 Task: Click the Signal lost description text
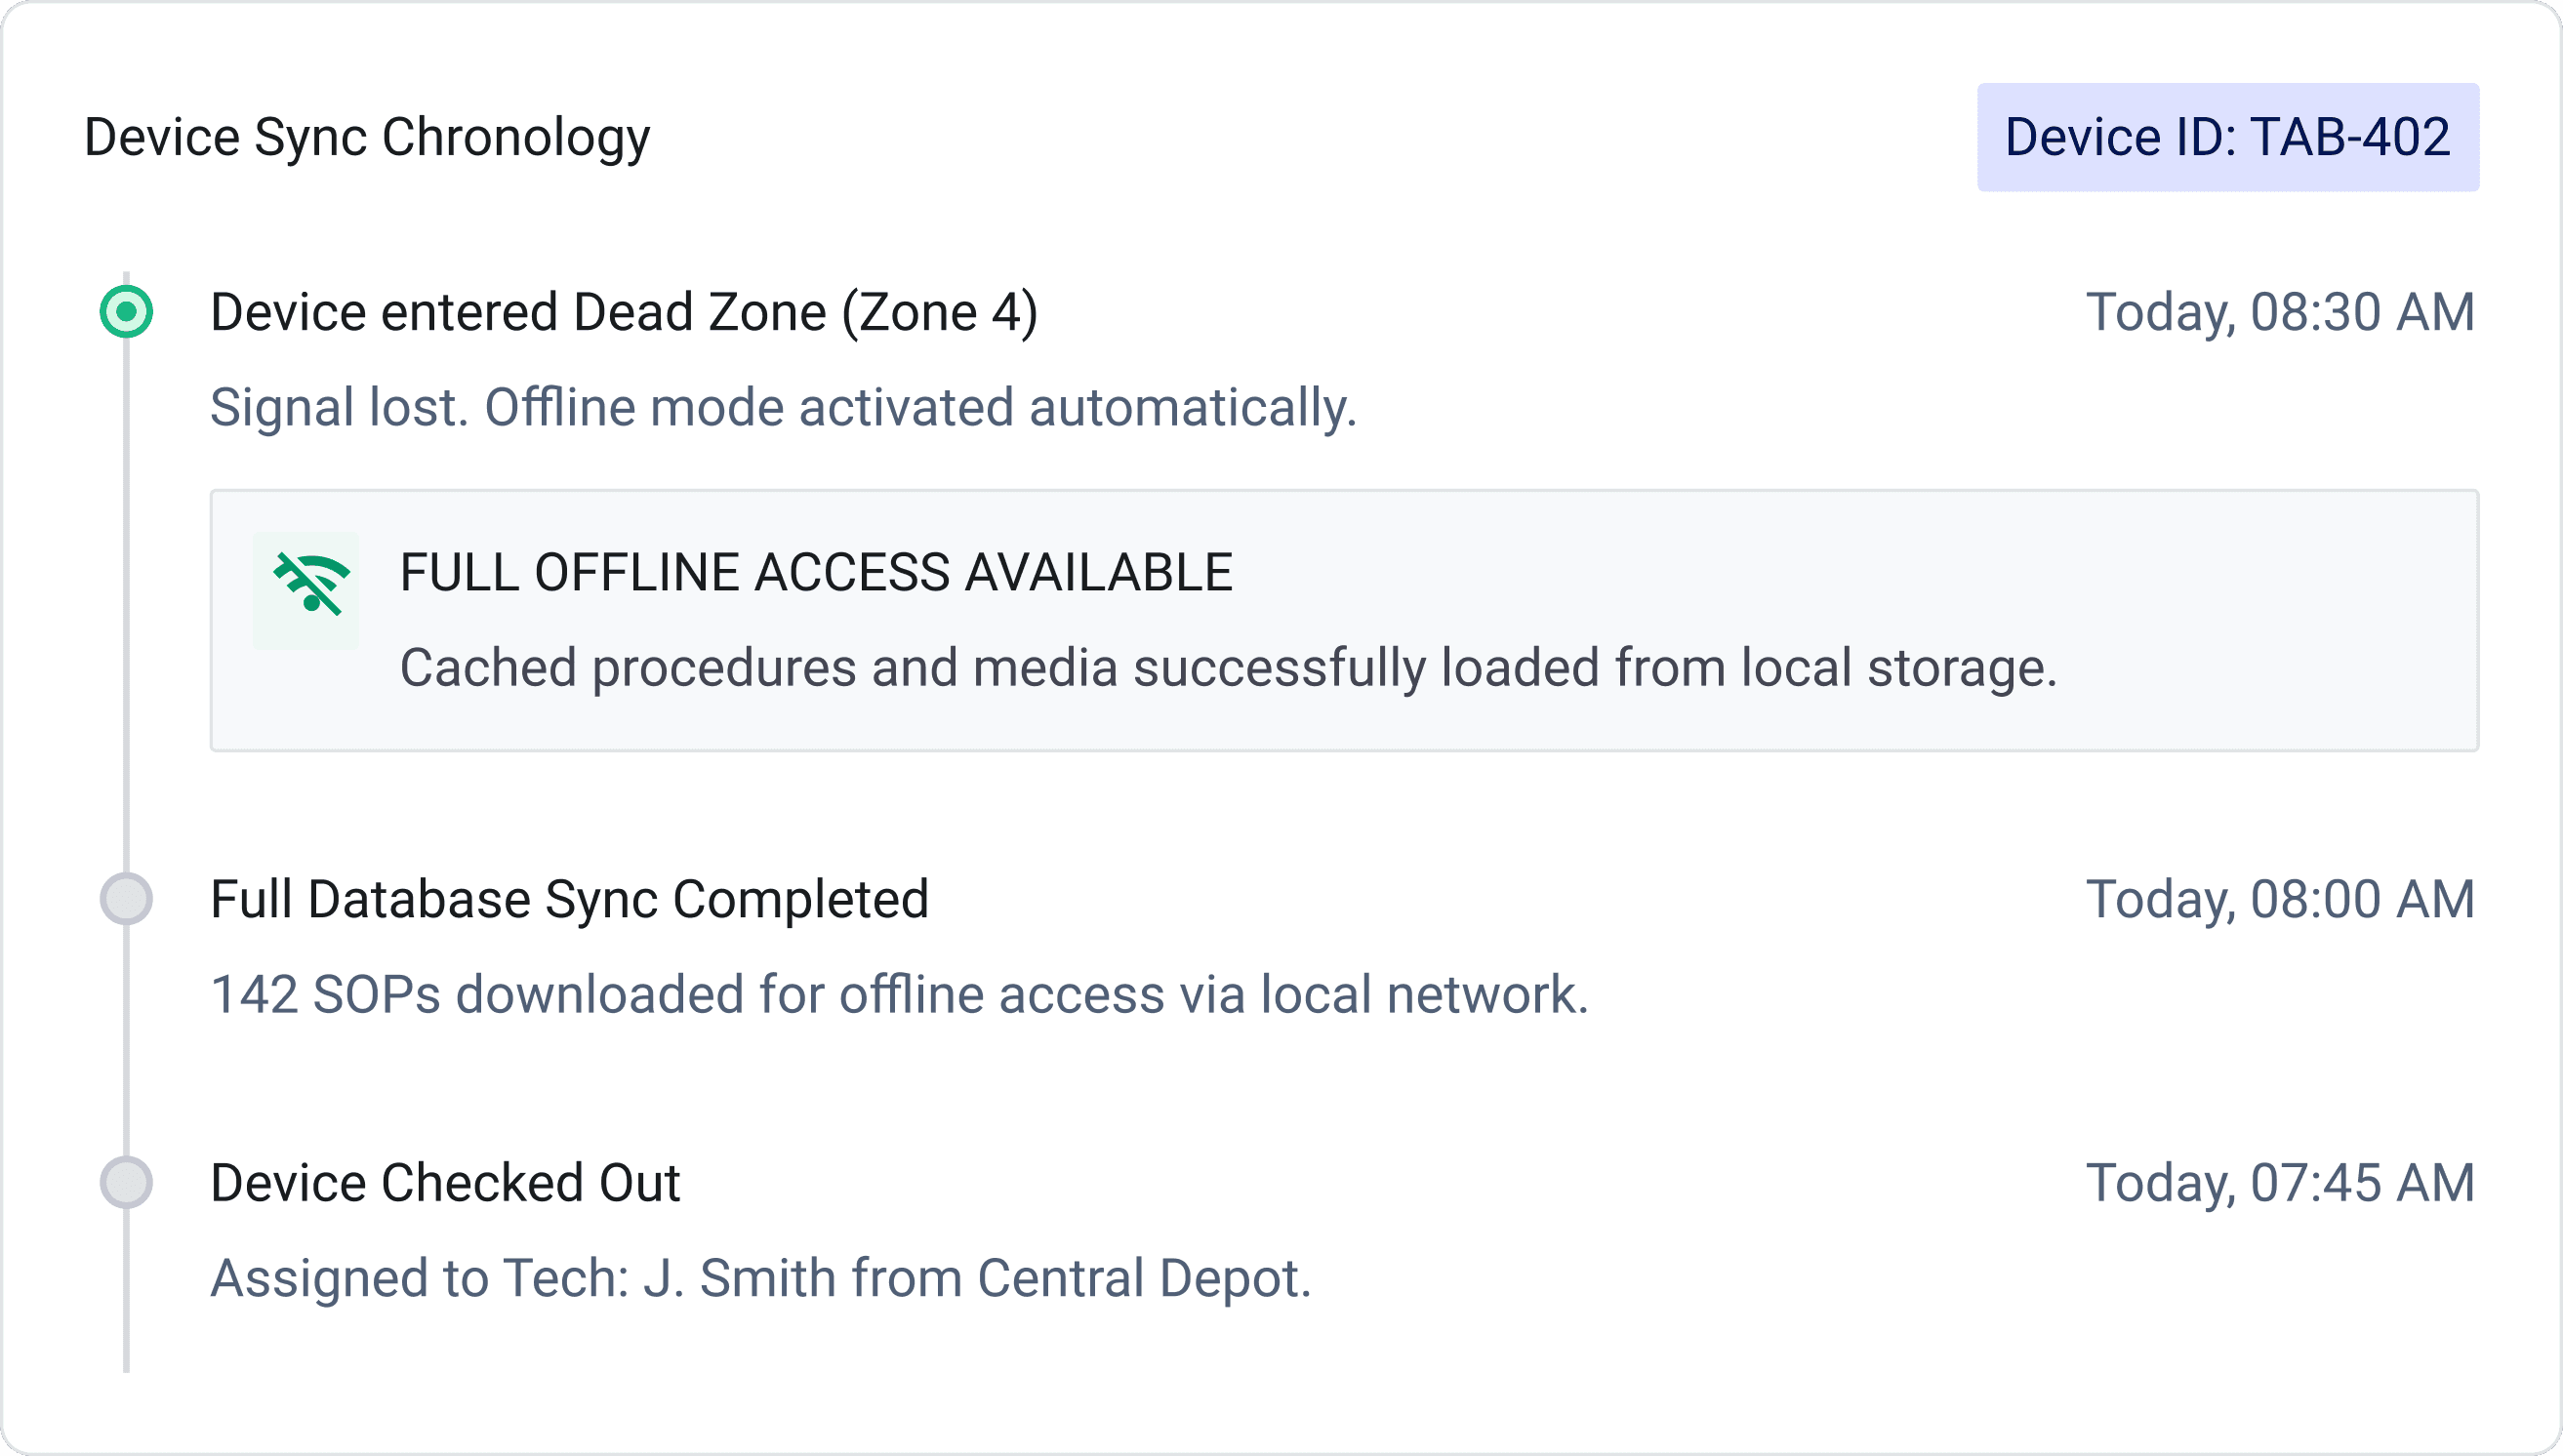783,408
